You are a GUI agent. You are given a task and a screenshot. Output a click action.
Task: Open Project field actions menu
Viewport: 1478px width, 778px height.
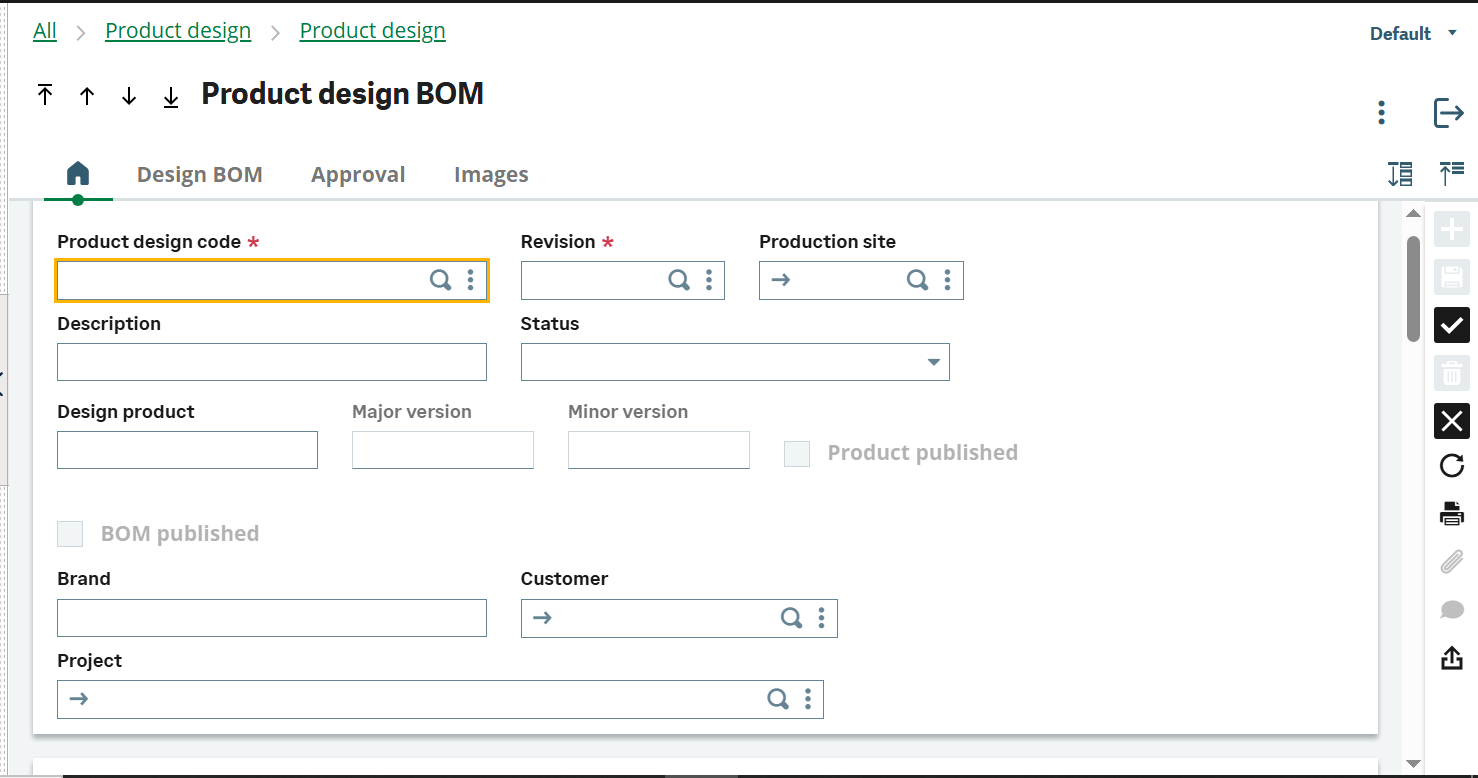808,699
